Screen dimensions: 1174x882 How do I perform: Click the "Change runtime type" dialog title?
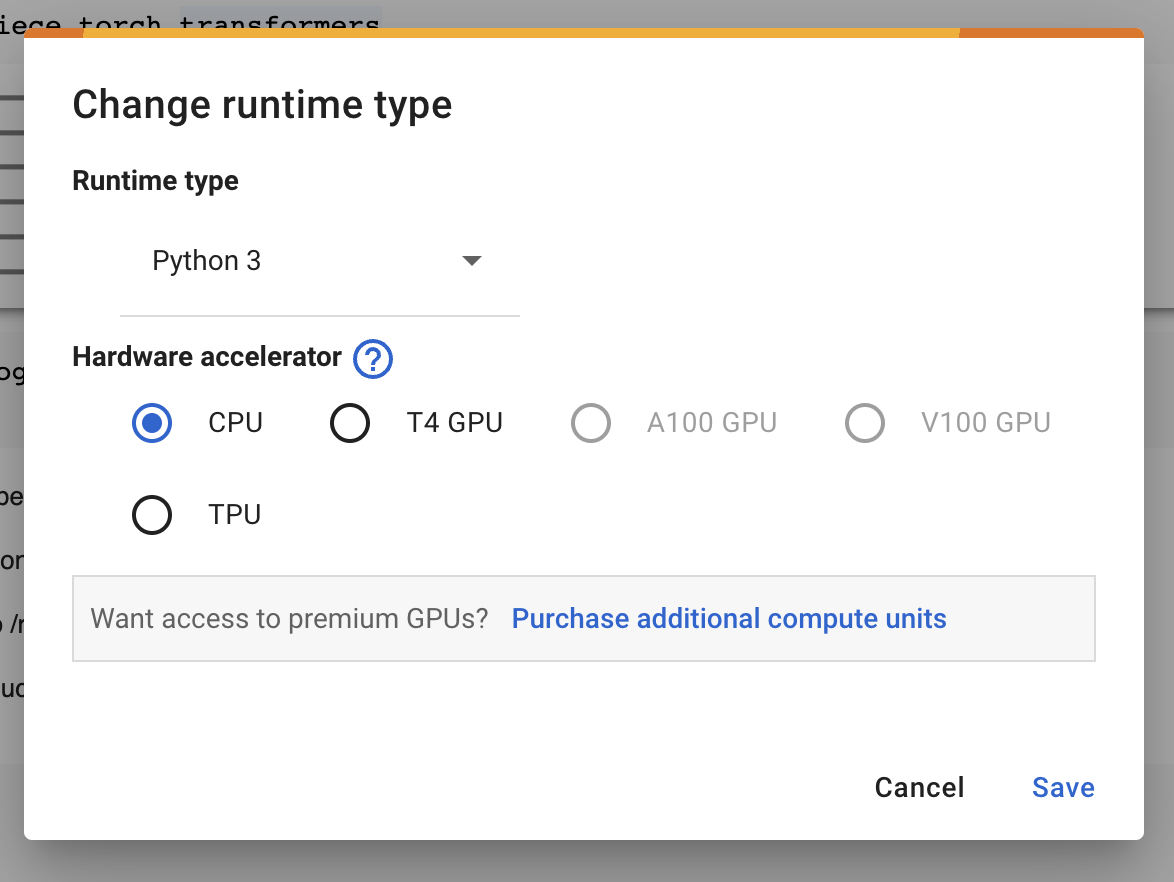(262, 105)
